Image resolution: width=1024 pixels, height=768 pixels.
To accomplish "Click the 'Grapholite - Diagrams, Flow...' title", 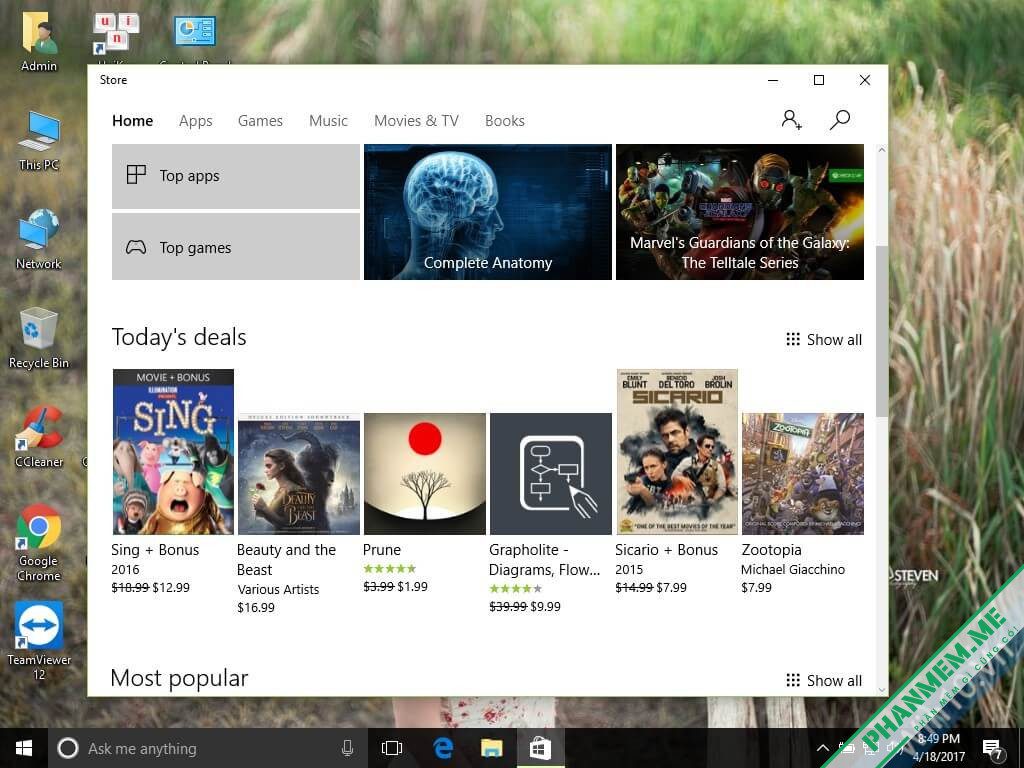I will (545, 560).
